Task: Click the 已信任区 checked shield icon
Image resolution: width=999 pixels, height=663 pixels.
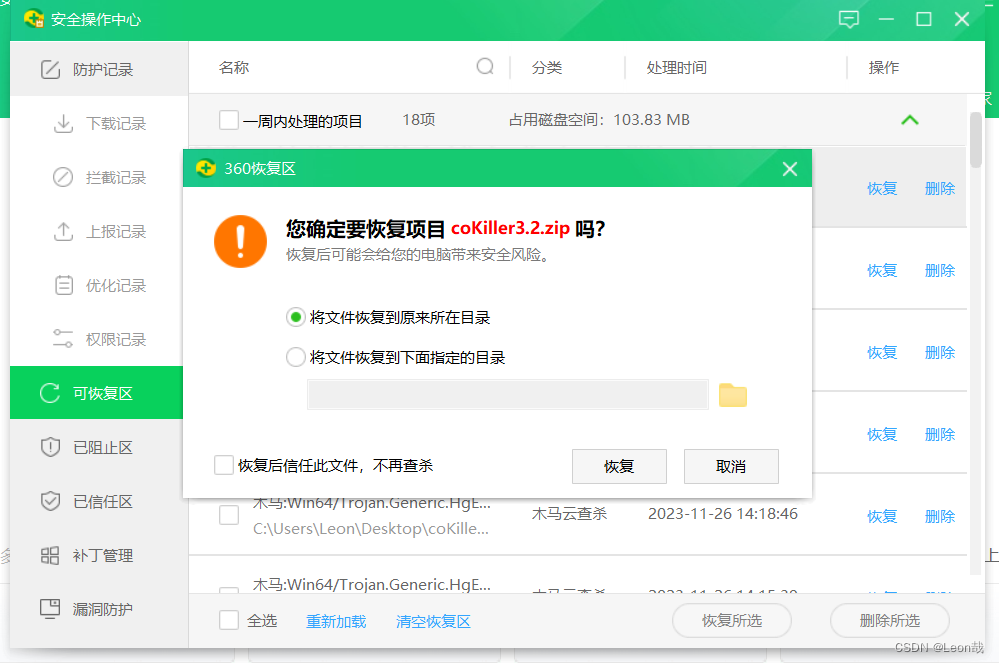Action: 50,501
